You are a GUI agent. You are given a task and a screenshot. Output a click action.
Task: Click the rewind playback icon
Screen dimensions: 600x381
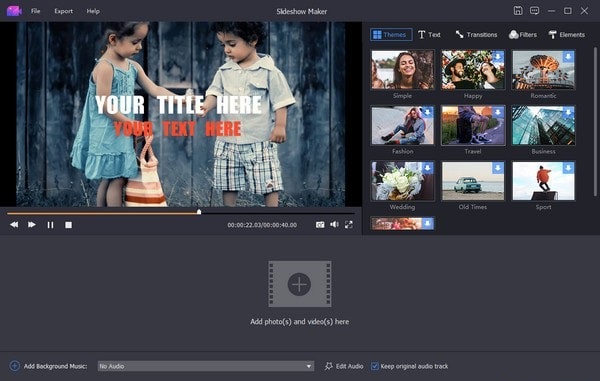tap(14, 225)
